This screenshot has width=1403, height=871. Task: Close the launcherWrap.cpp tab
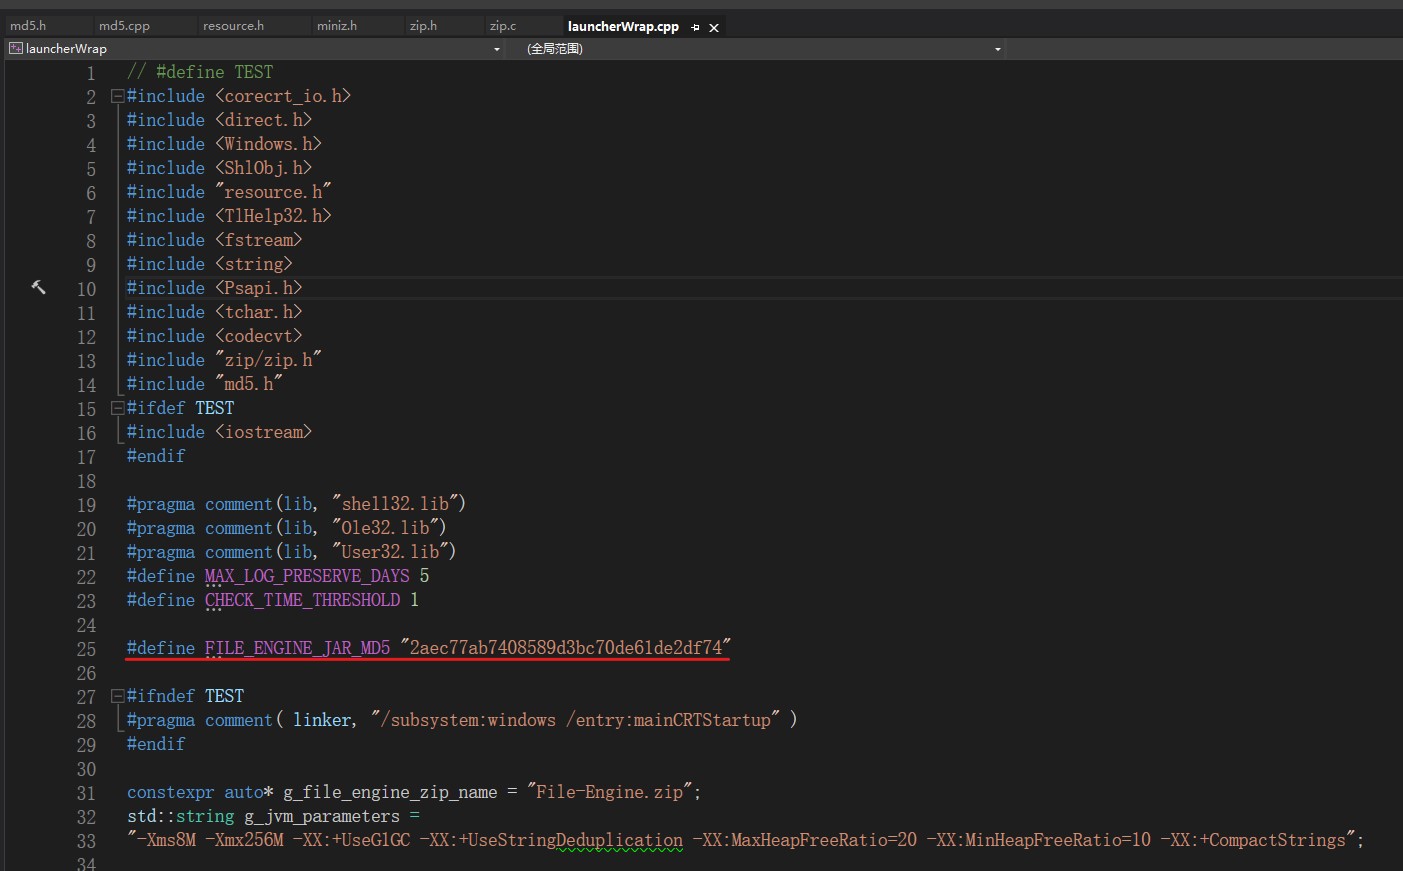[x=714, y=27]
